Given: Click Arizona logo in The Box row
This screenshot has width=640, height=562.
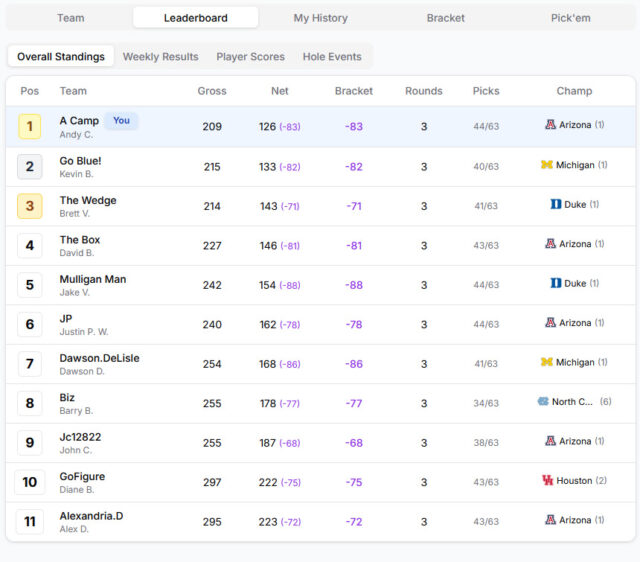Looking at the screenshot, I should (550, 244).
